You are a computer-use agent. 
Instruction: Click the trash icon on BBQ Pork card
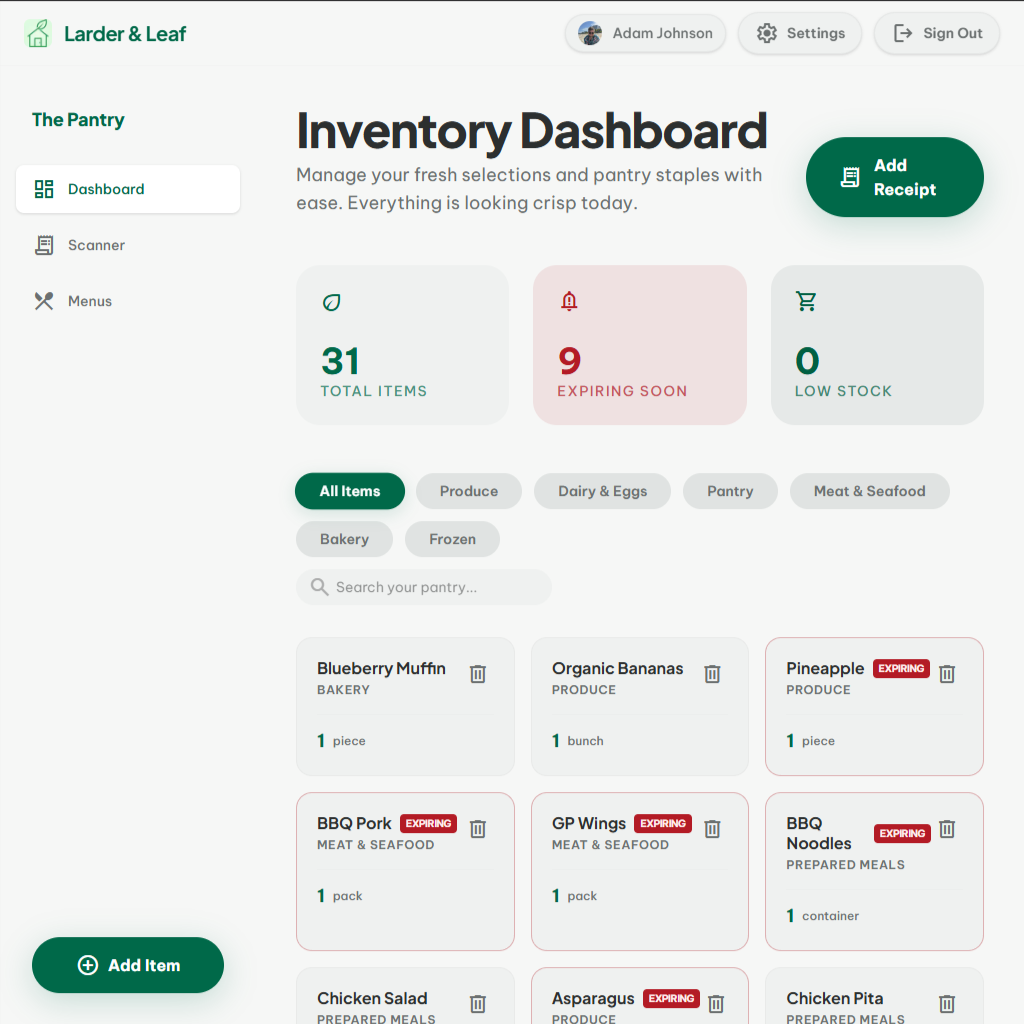pos(477,828)
